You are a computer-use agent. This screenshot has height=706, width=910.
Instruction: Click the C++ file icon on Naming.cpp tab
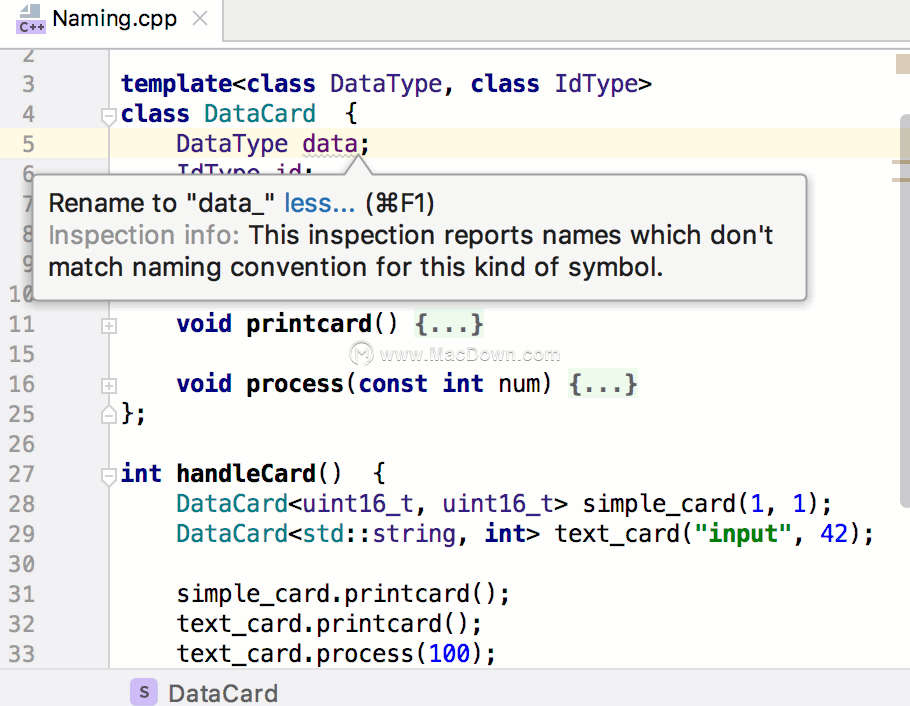click(31, 19)
